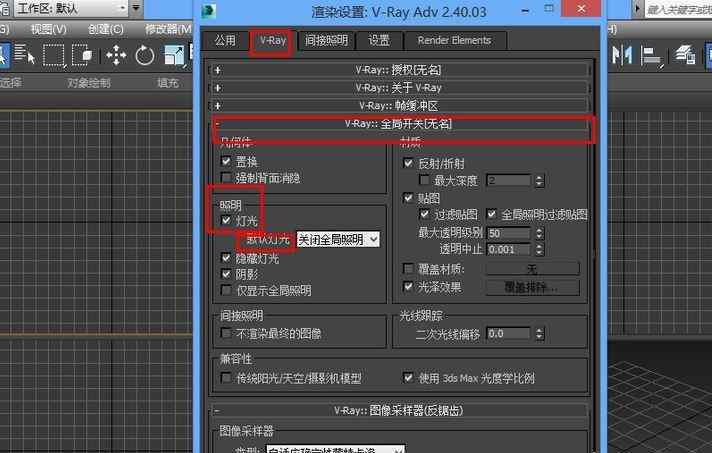
Task: Click the 覆盖排除 button
Action: [533, 287]
